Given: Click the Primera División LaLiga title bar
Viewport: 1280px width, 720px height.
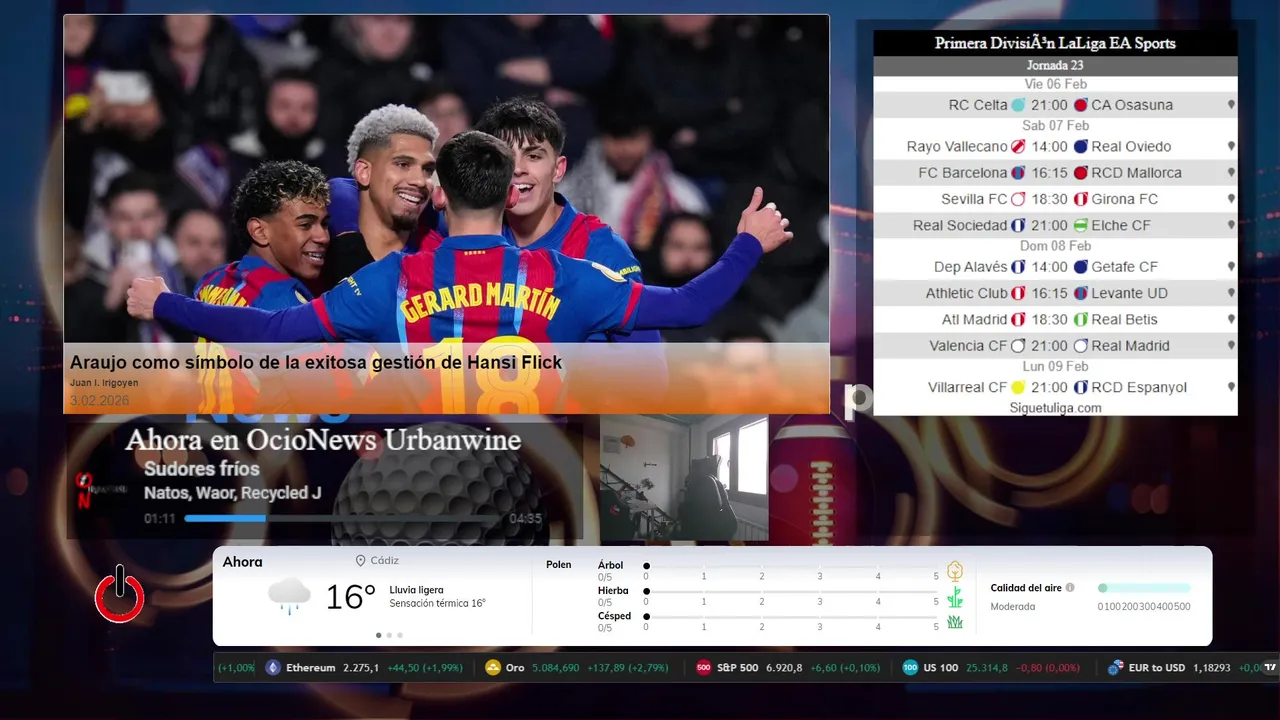Looking at the screenshot, I should pyautogui.click(x=1055, y=43).
